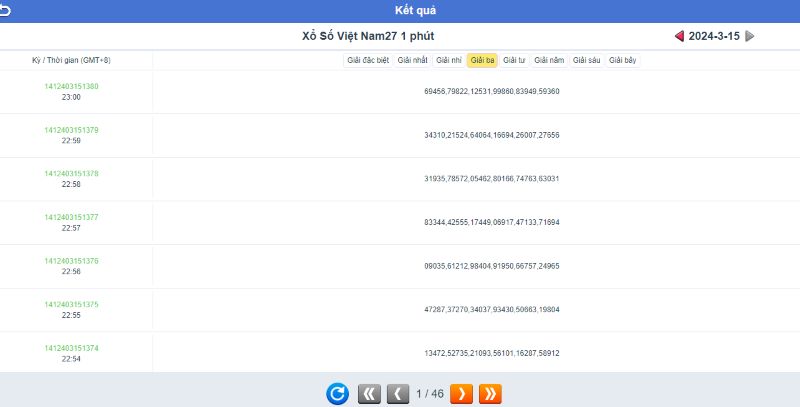Screen dimensions: 800x407
Task: Go to previous date with red arrow
Action: tap(679, 36)
